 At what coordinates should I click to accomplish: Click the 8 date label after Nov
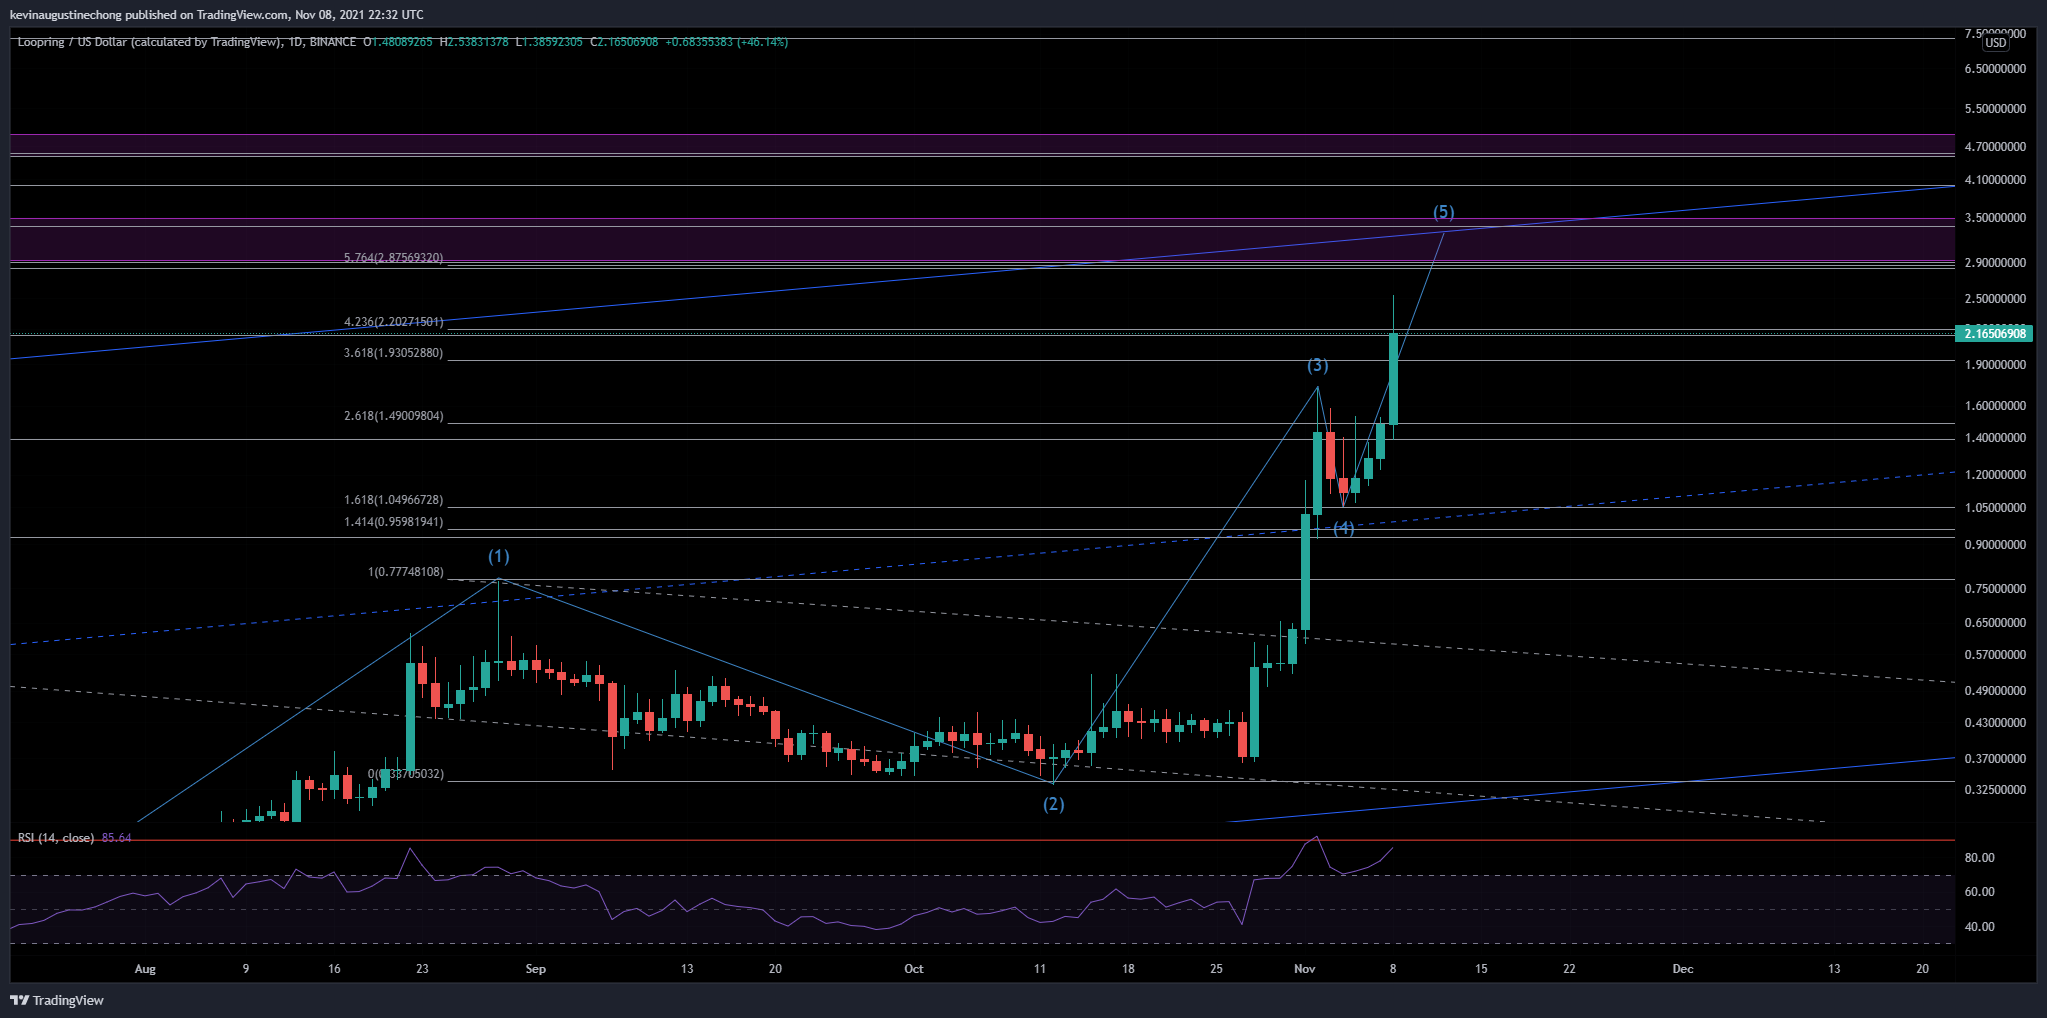click(1393, 969)
